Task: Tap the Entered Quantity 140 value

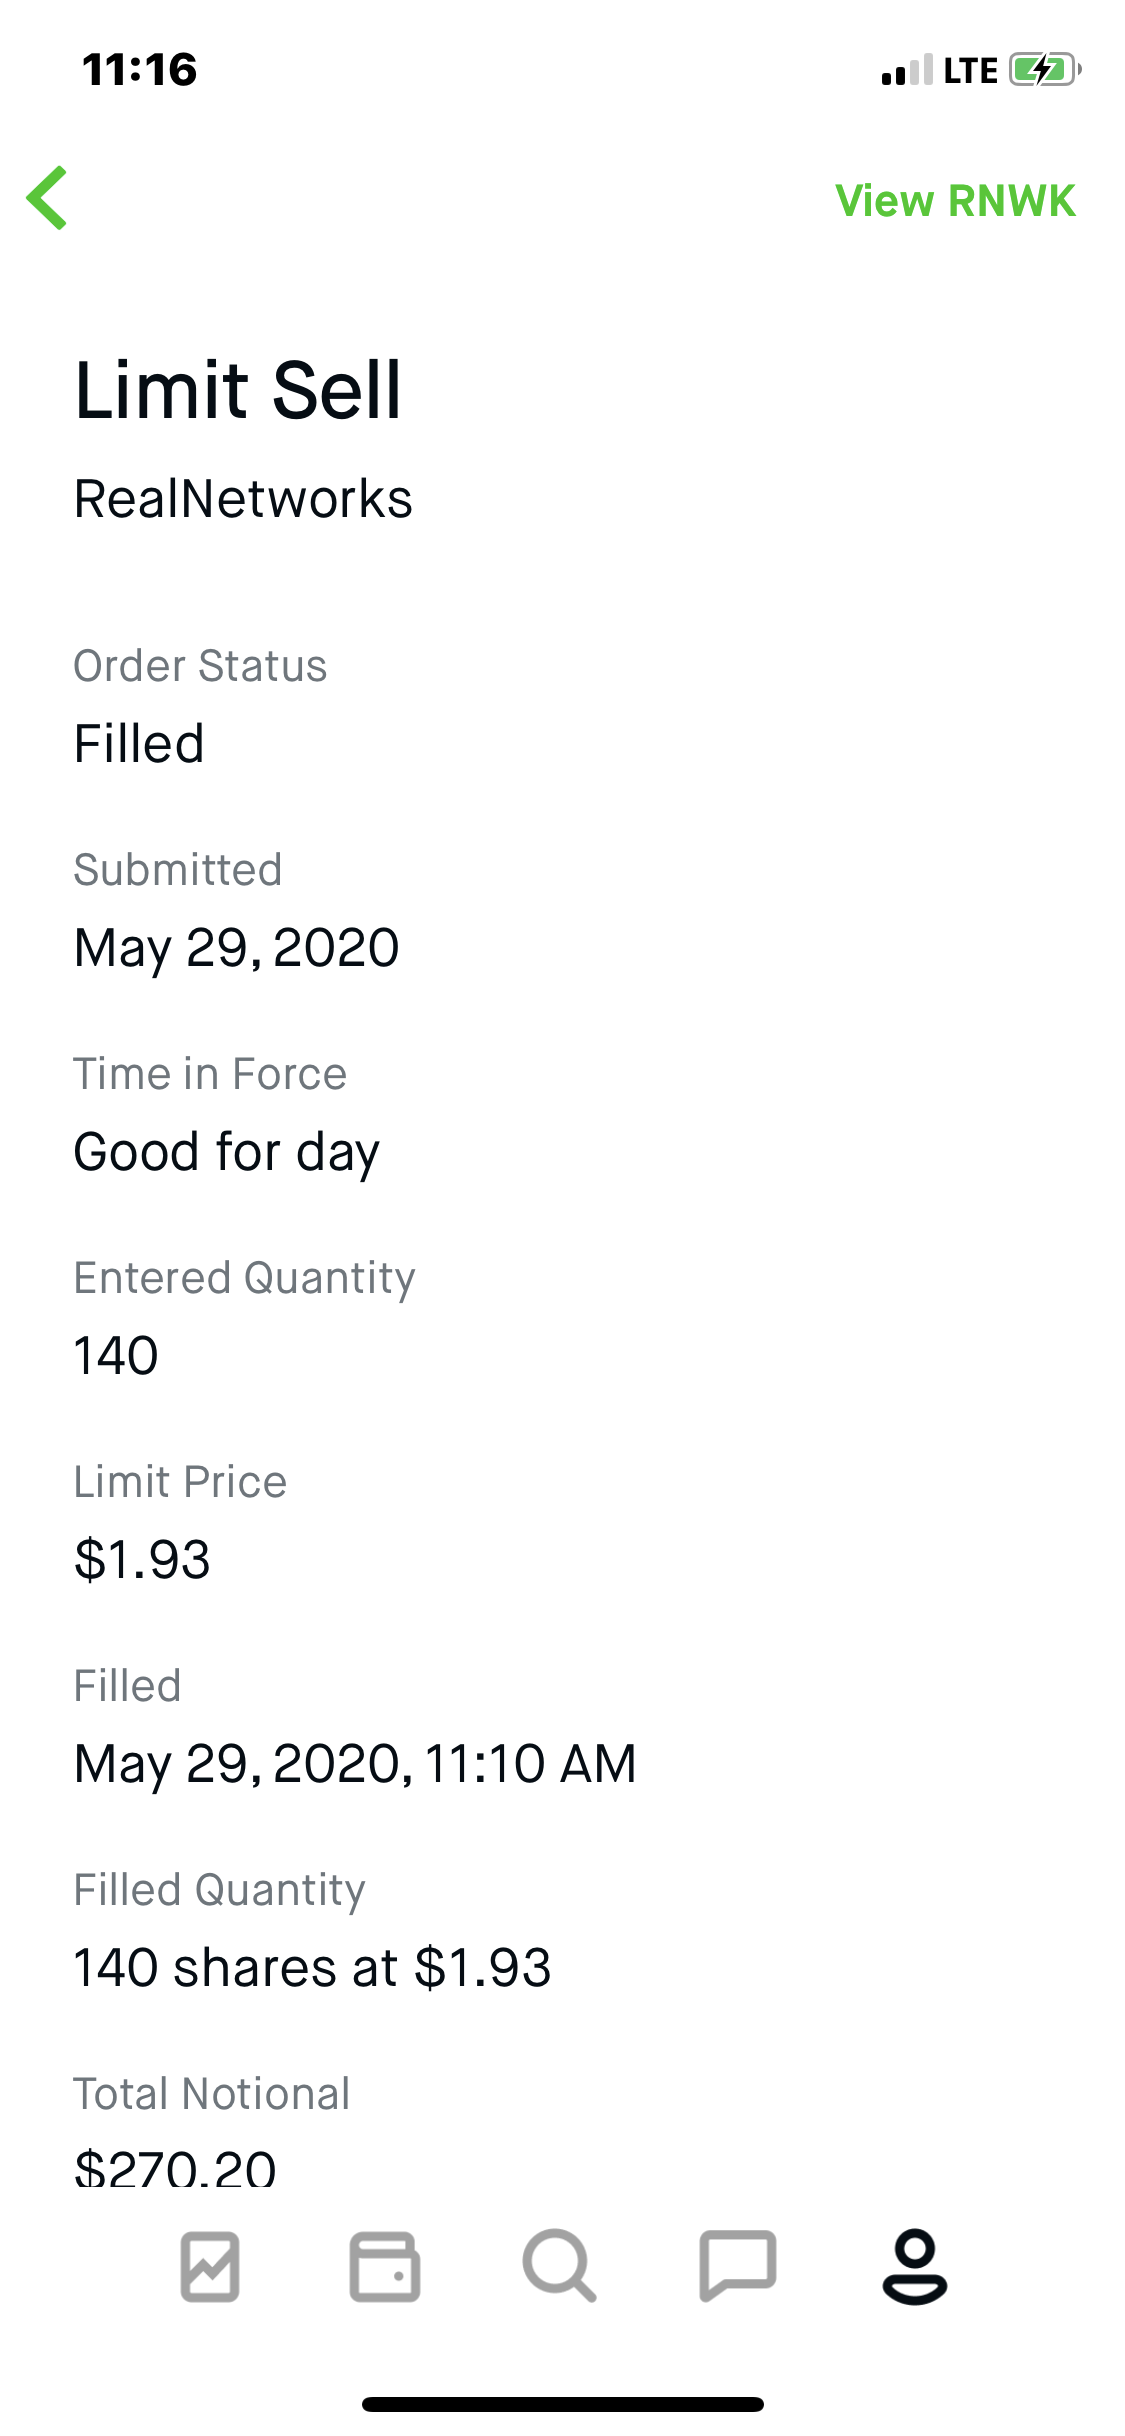Action: coord(116,1356)
